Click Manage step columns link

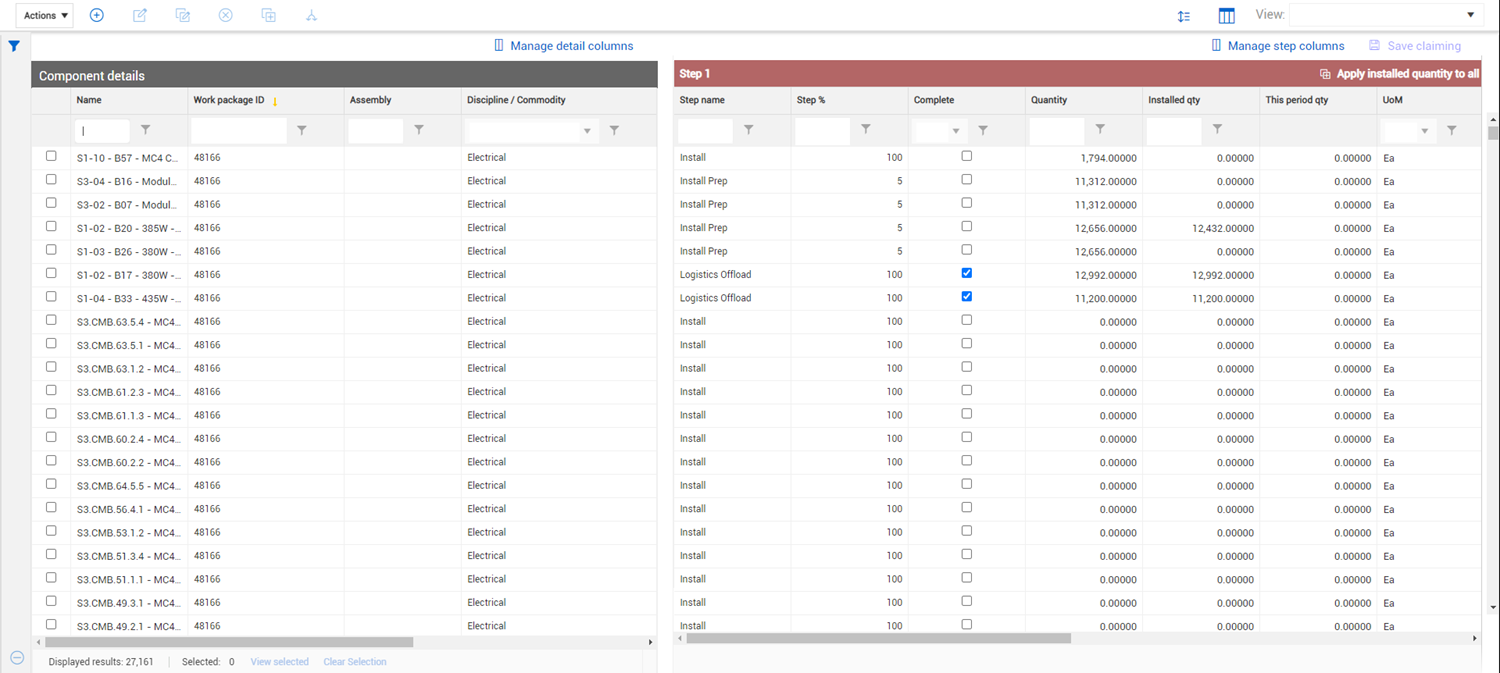click(x=1277, y=46)
